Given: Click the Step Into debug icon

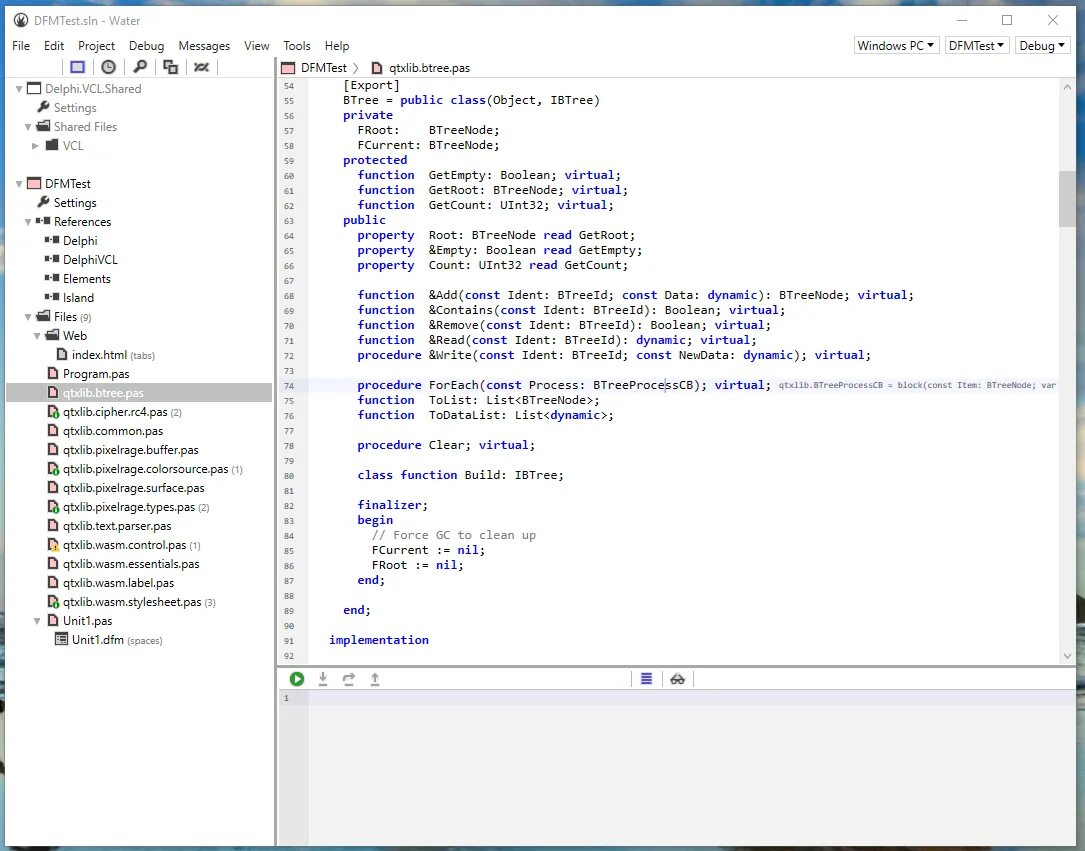Looking at the screenshot, I should pyautogui.click(x=323, y=679).
